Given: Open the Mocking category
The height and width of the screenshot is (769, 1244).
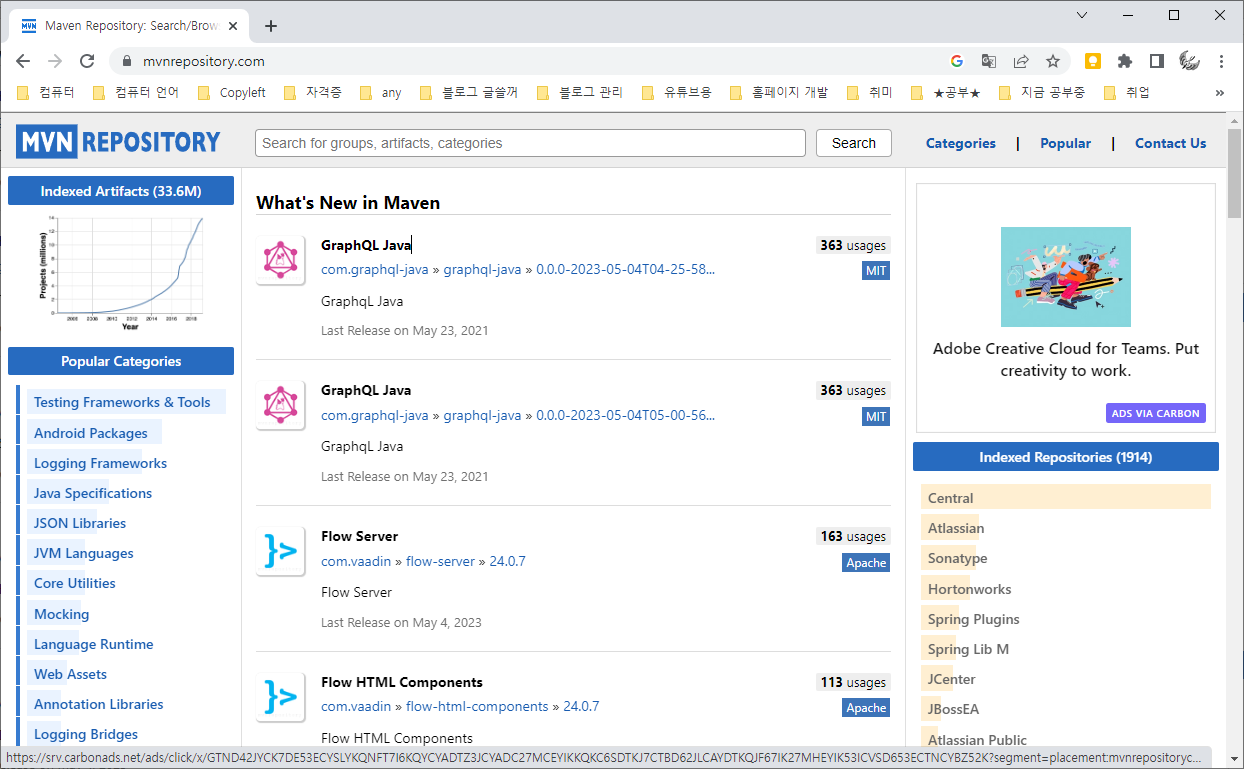Looking at the screenshot, I should [x=61, y=614].
